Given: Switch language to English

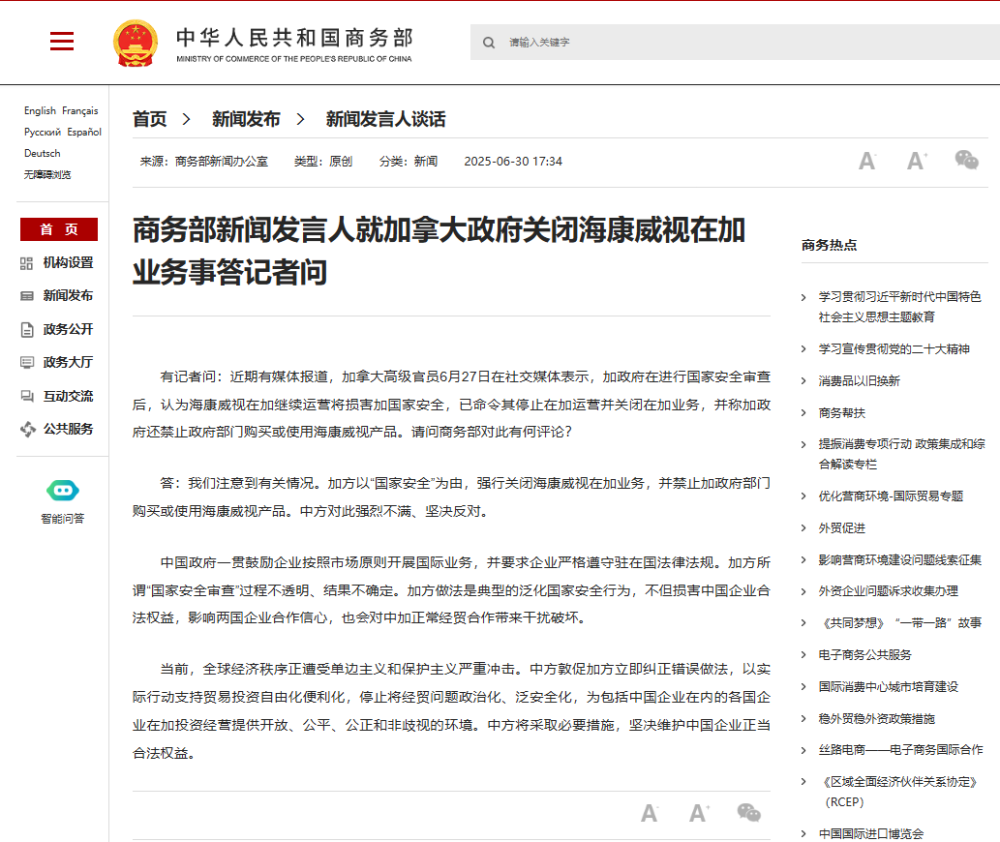Looking at the screenshot, I should 40,111.
